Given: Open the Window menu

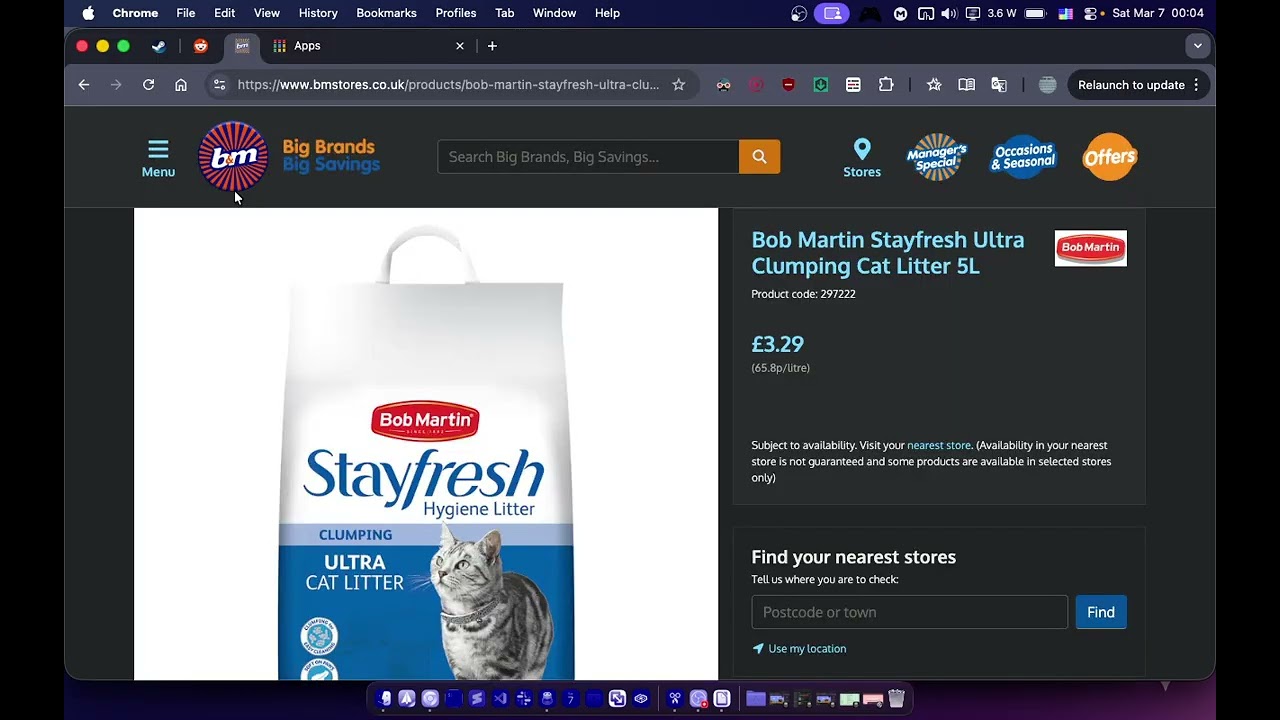Looking at the screenshot, I should click(x=554, y=13).
